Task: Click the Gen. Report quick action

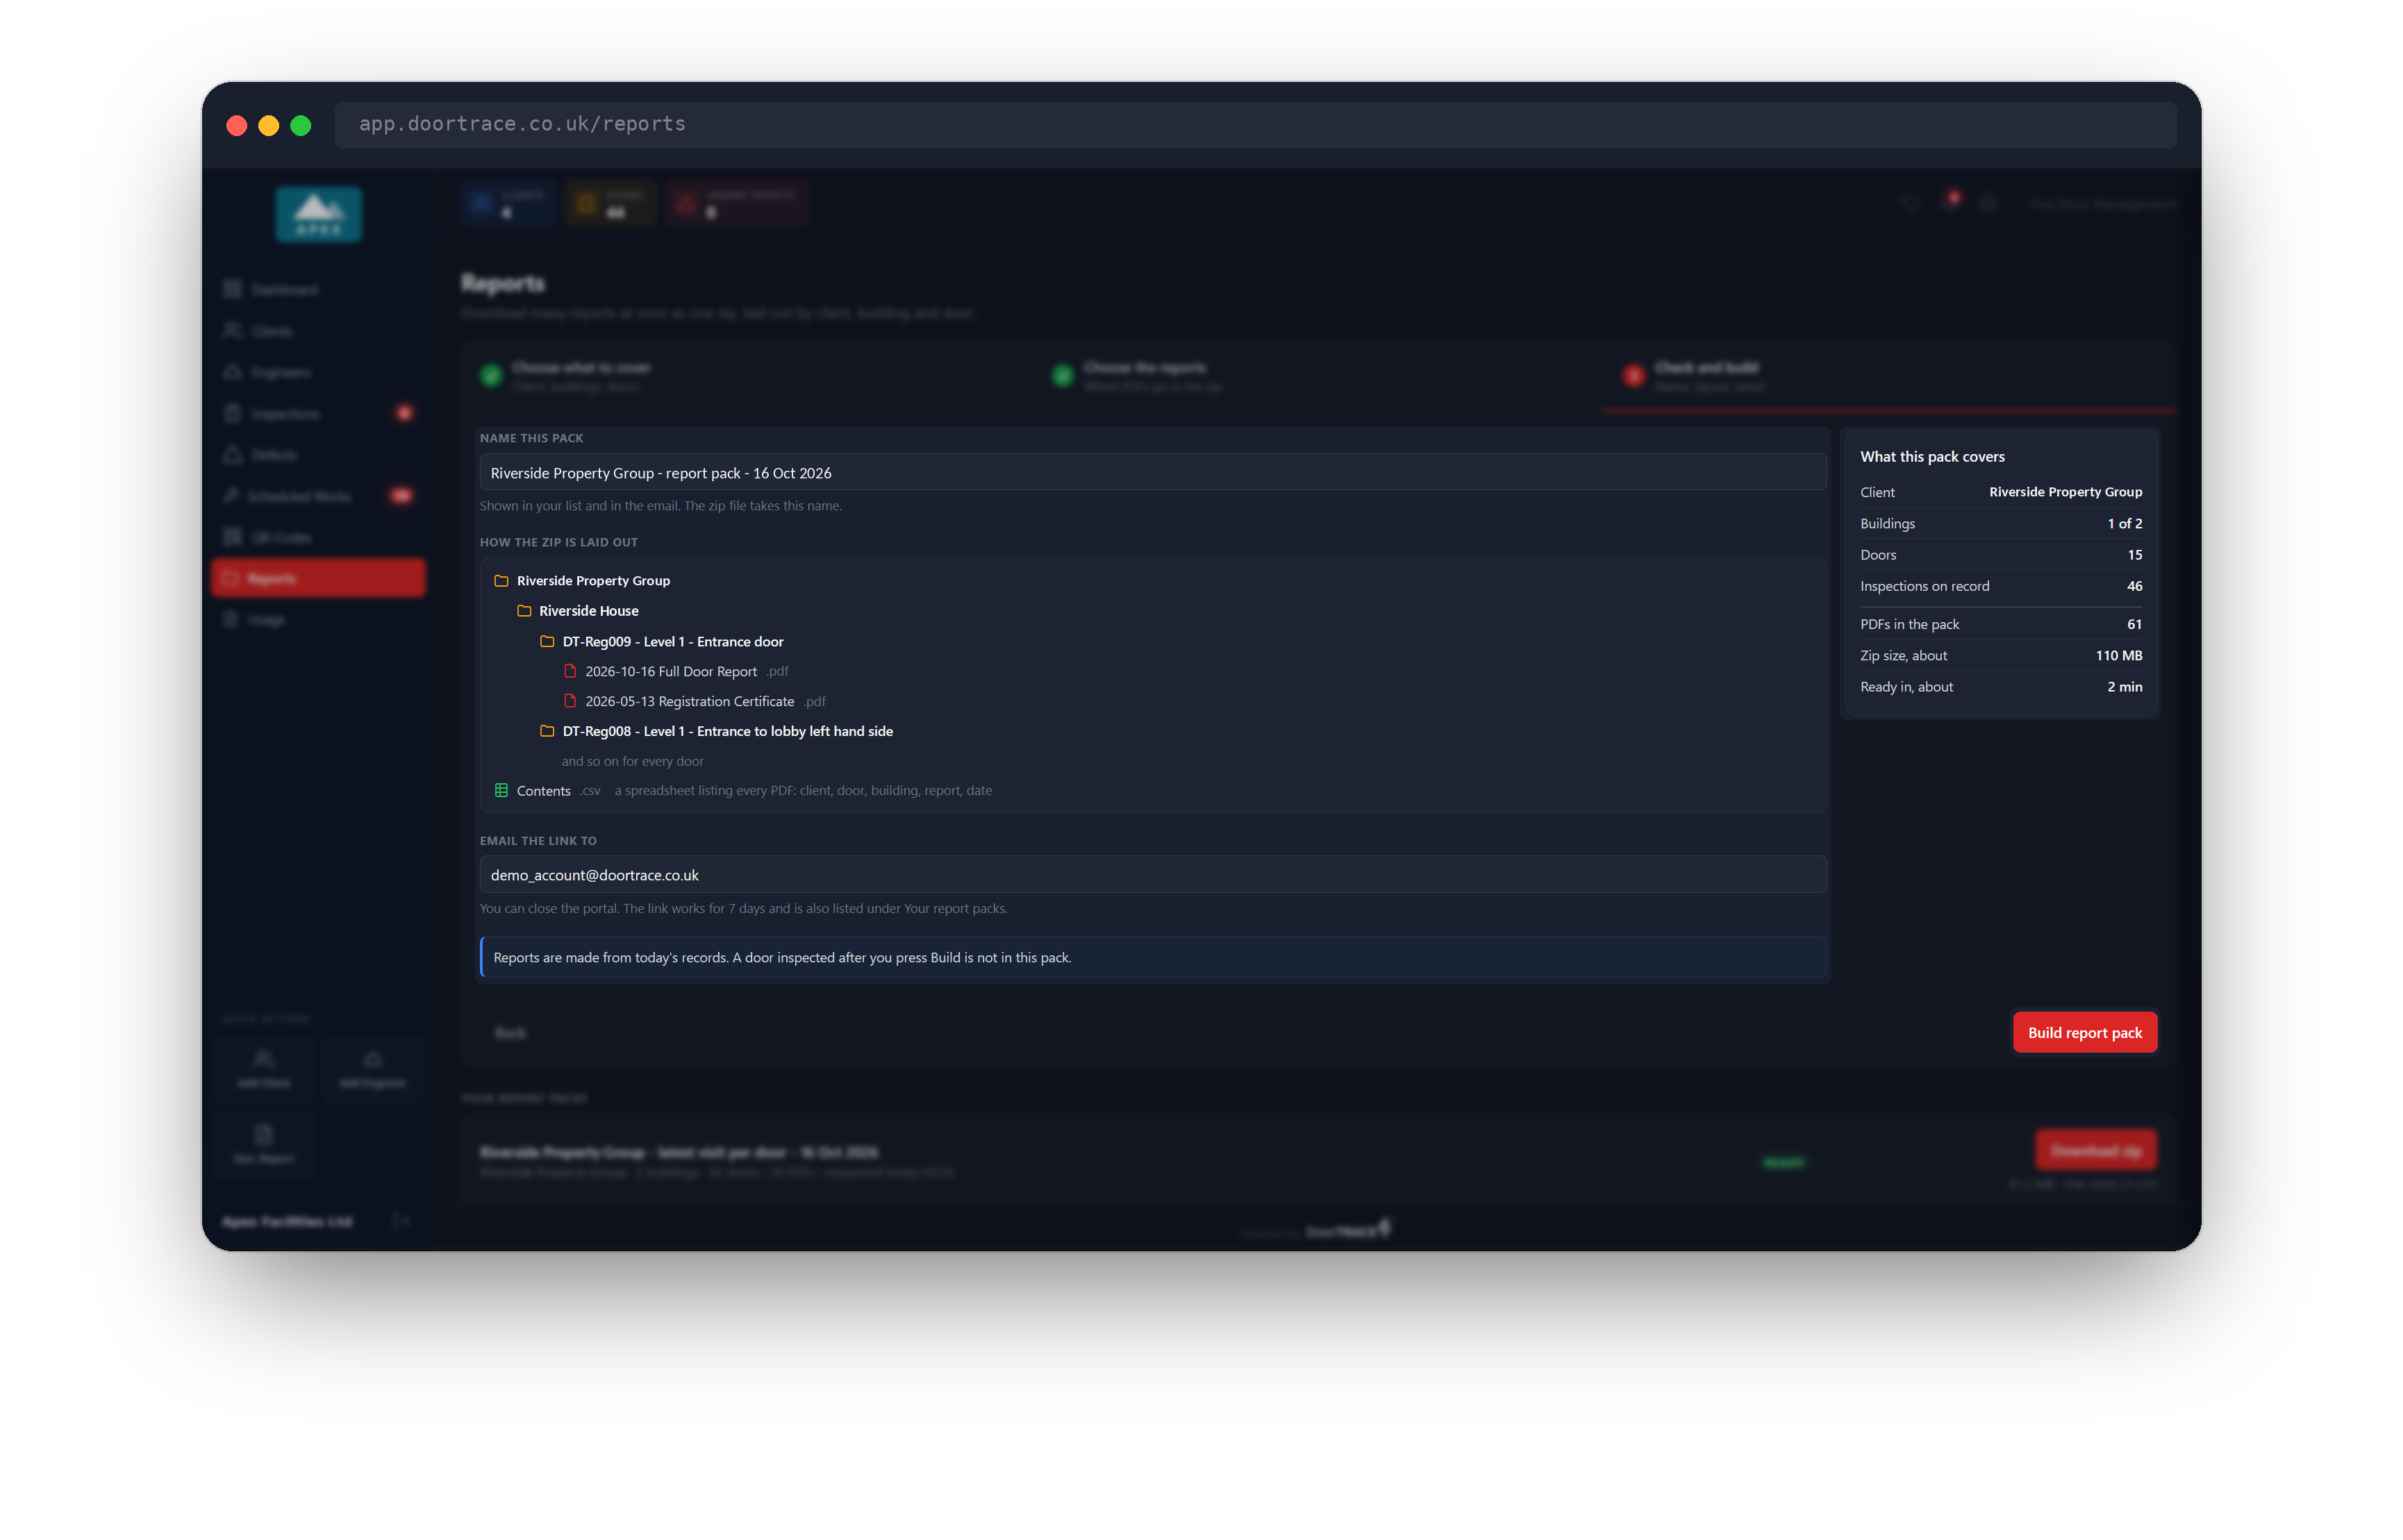Action: [x=264, y=1144]
